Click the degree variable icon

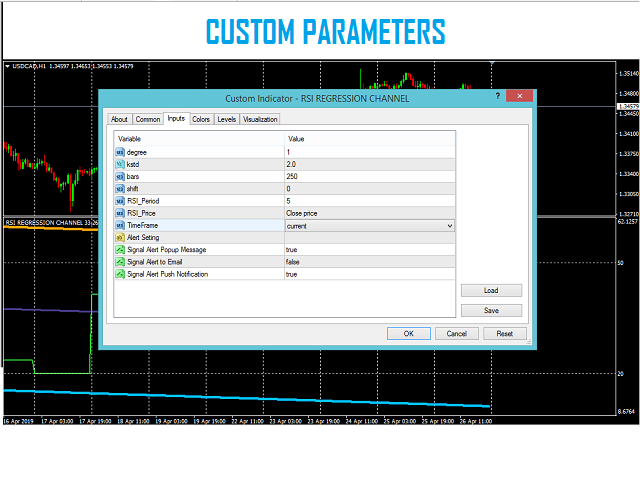(120, 152)
